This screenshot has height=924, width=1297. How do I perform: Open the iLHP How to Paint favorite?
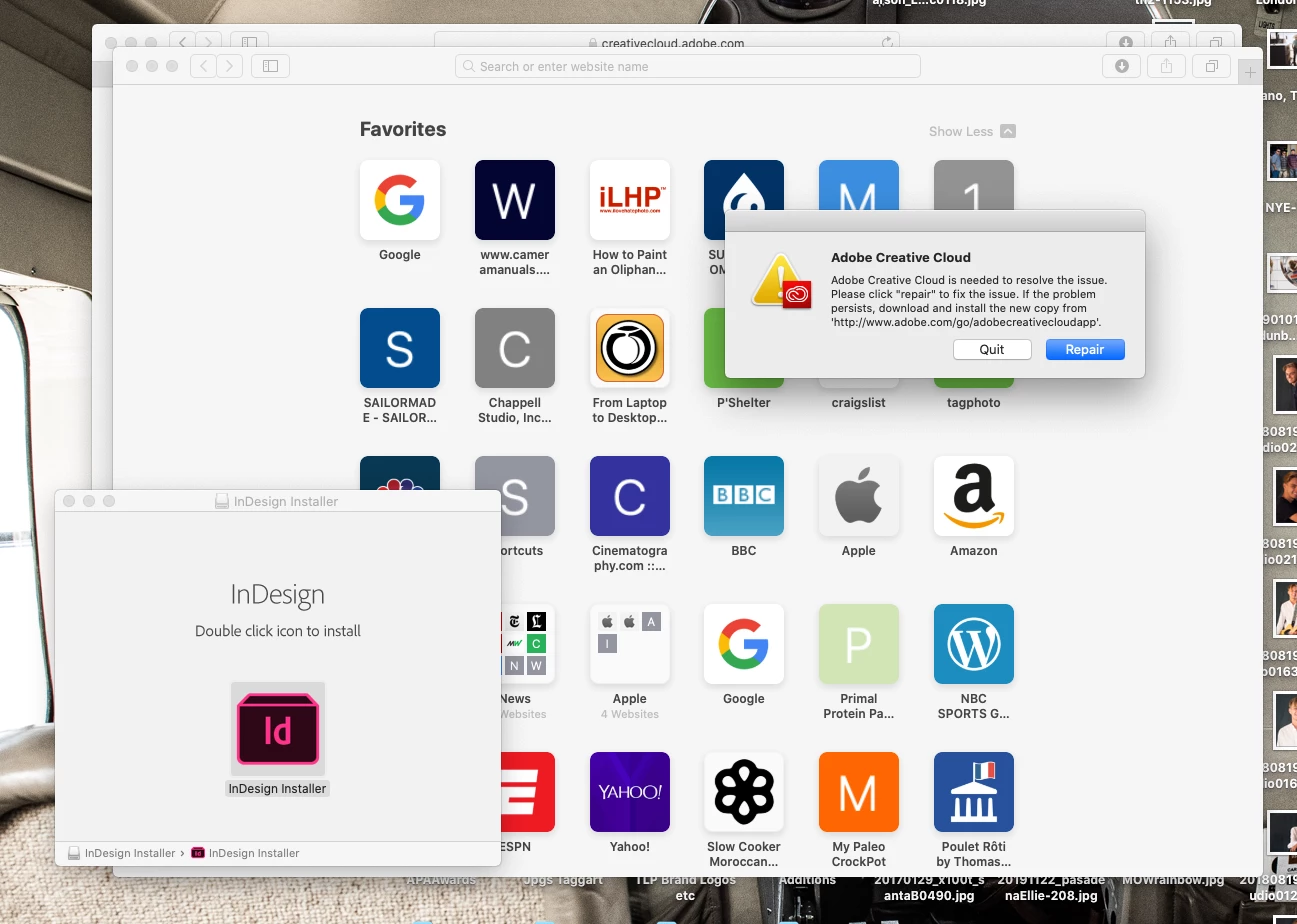(630, 200)
